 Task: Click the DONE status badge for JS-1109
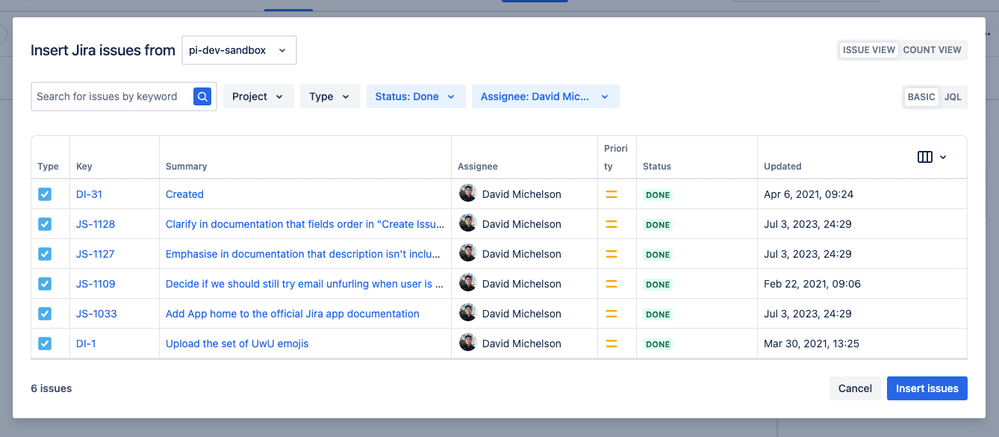click(x=658, y=285)
